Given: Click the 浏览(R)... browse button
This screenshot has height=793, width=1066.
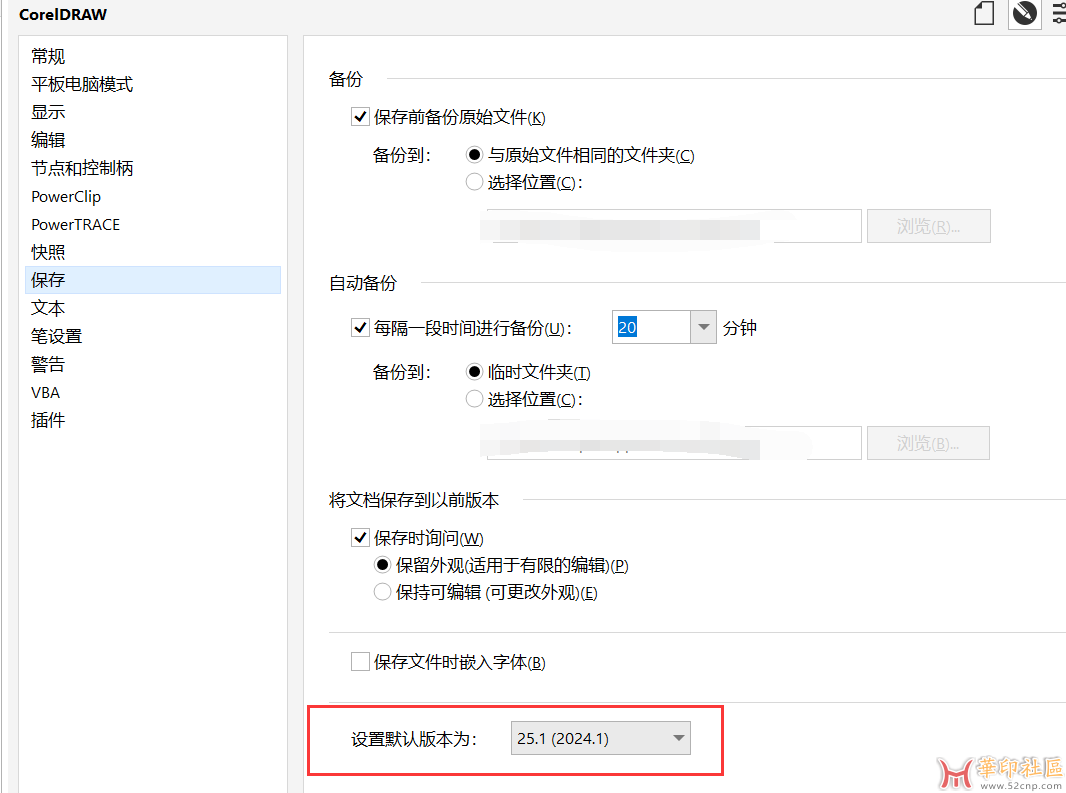Looking at the screenshot, I should point(929,226).
